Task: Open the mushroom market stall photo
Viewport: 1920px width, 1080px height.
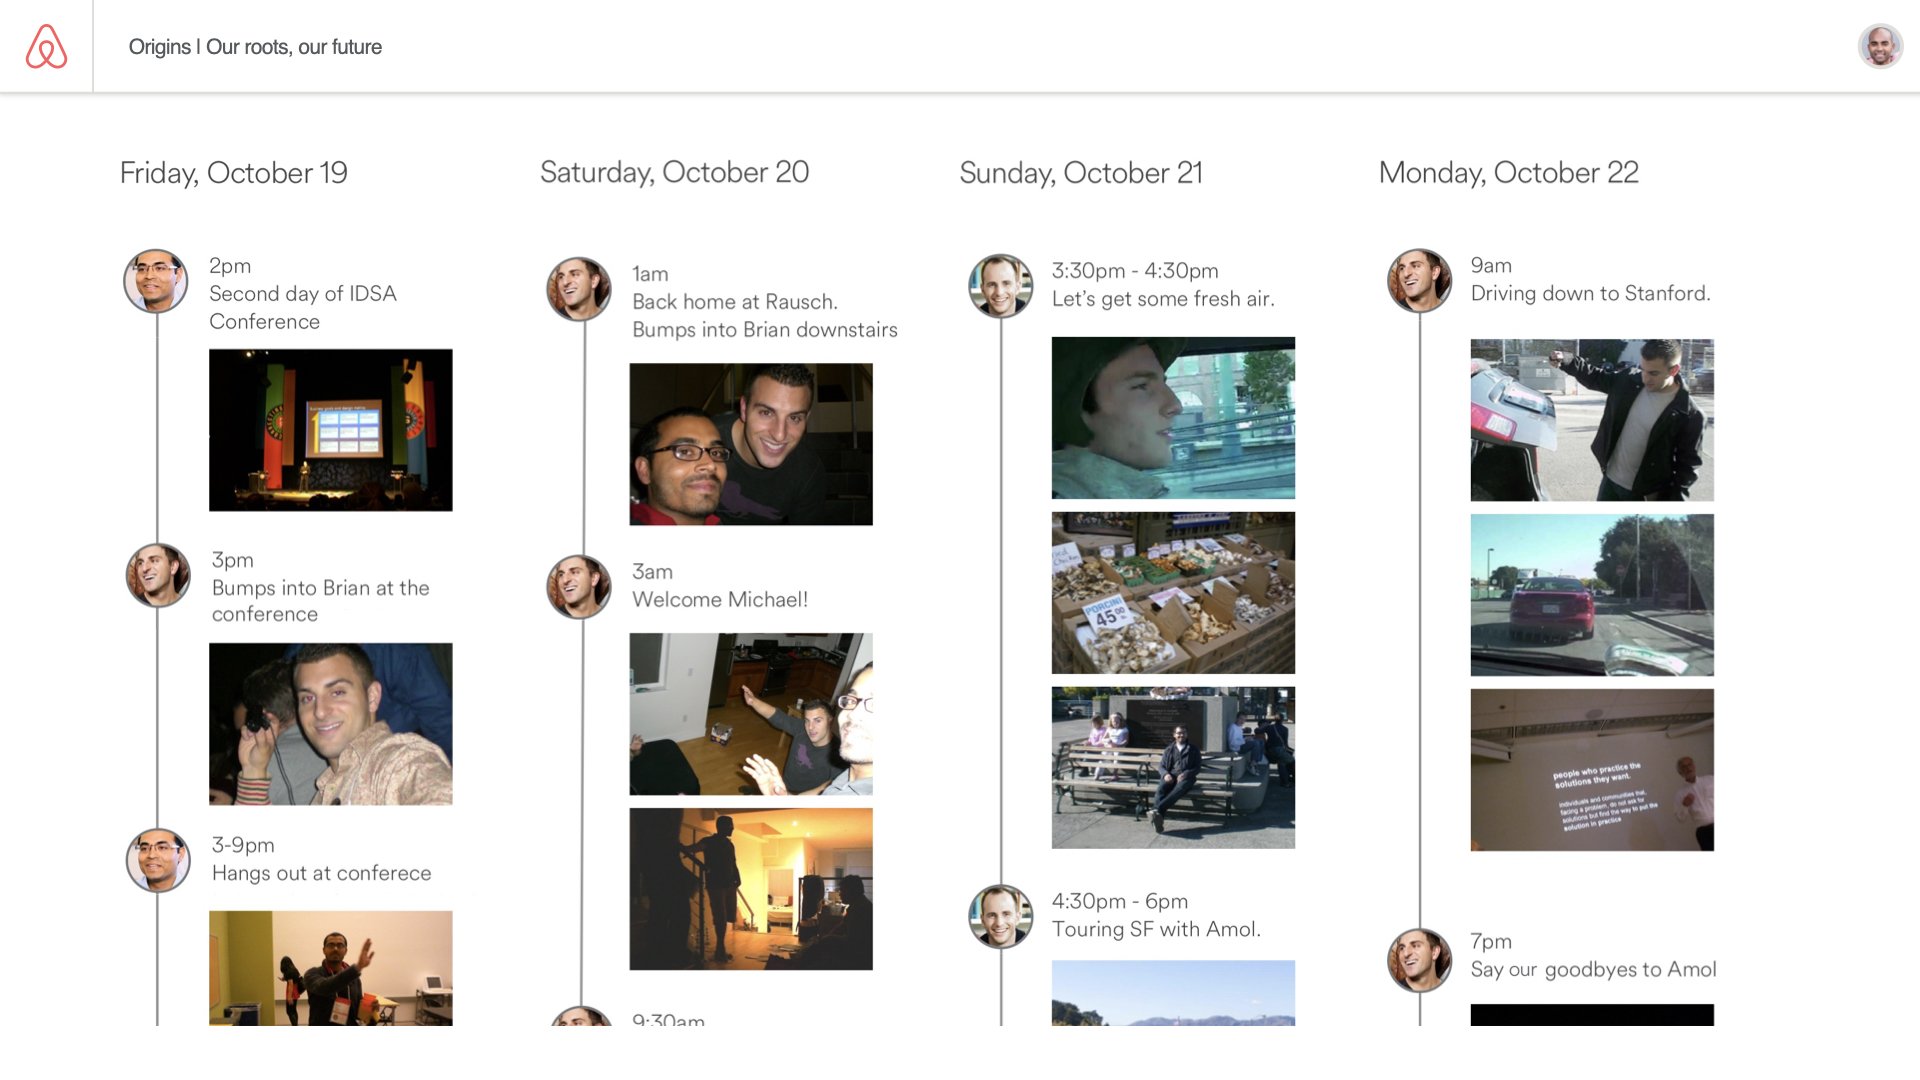Action: pyautogui.click(x=1173, y=593)
